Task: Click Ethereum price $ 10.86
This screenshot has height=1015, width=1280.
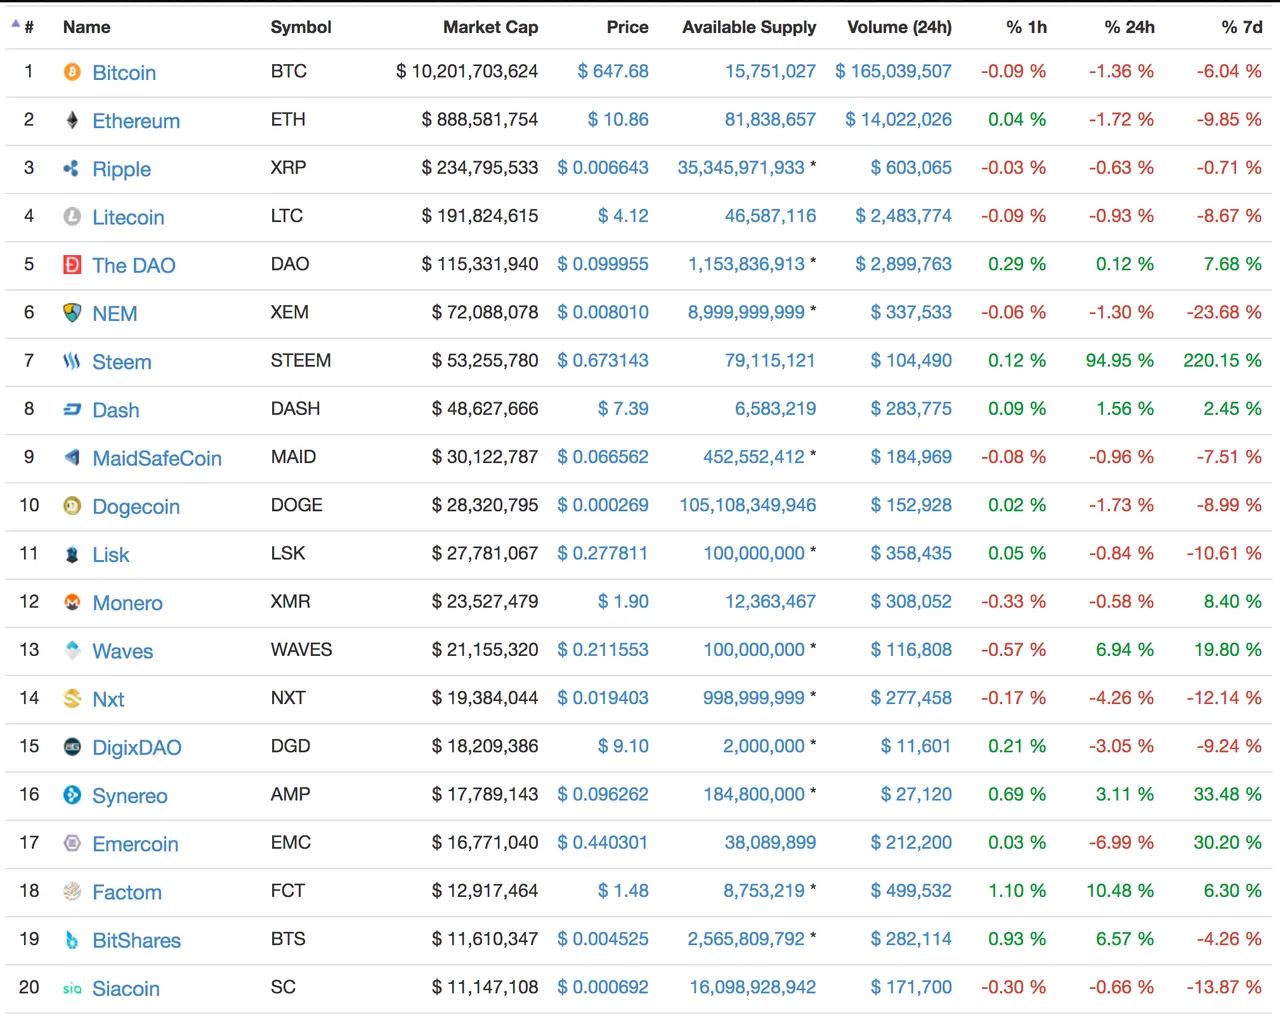Action: 618,119
